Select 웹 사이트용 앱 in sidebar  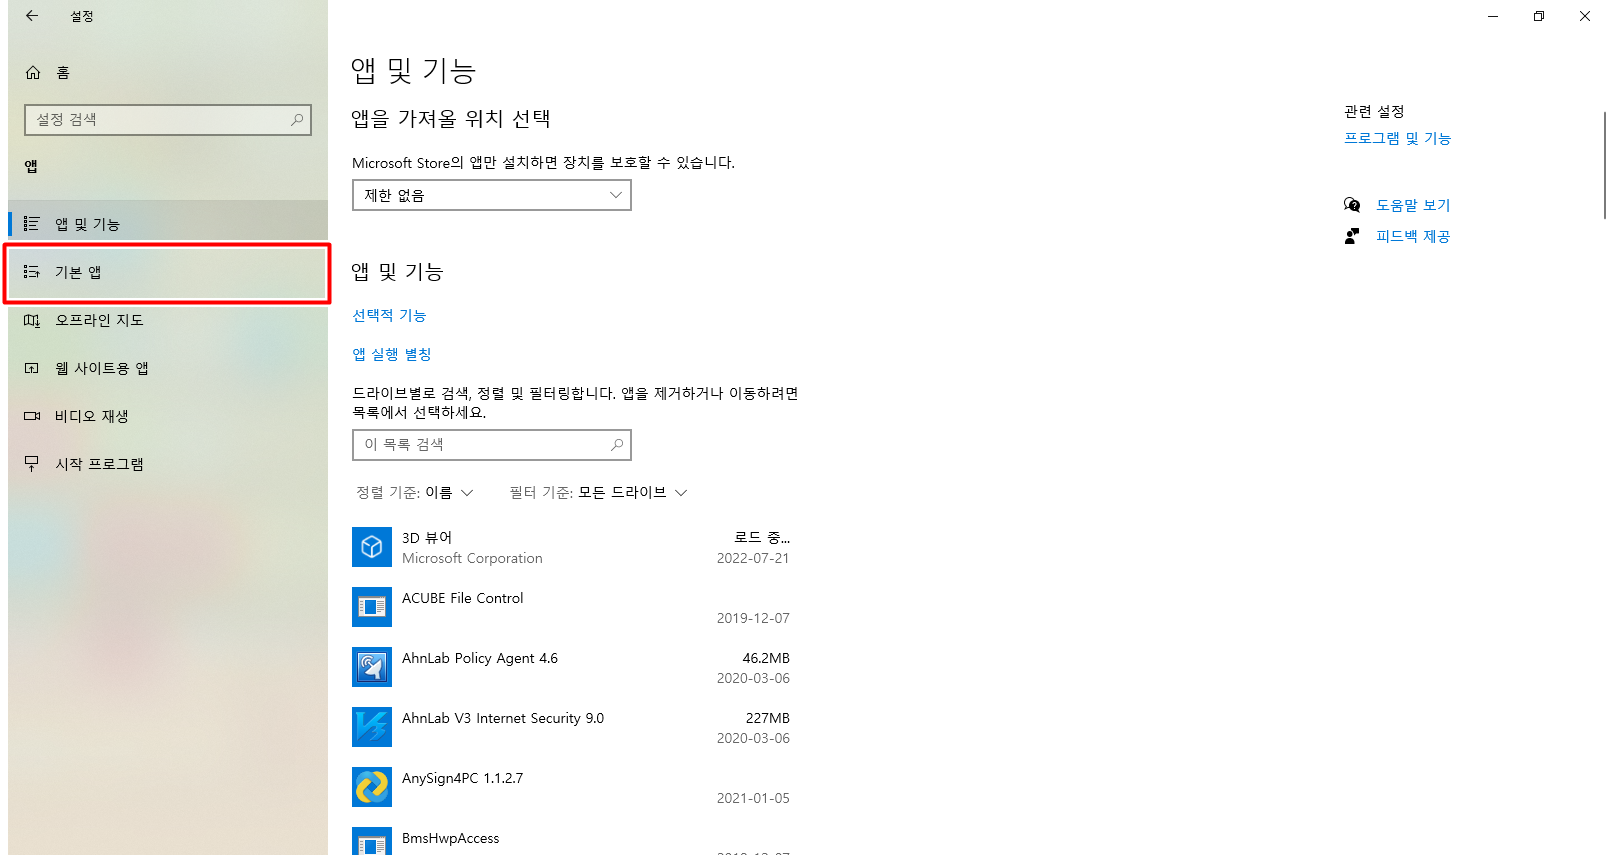coord(168,368)
